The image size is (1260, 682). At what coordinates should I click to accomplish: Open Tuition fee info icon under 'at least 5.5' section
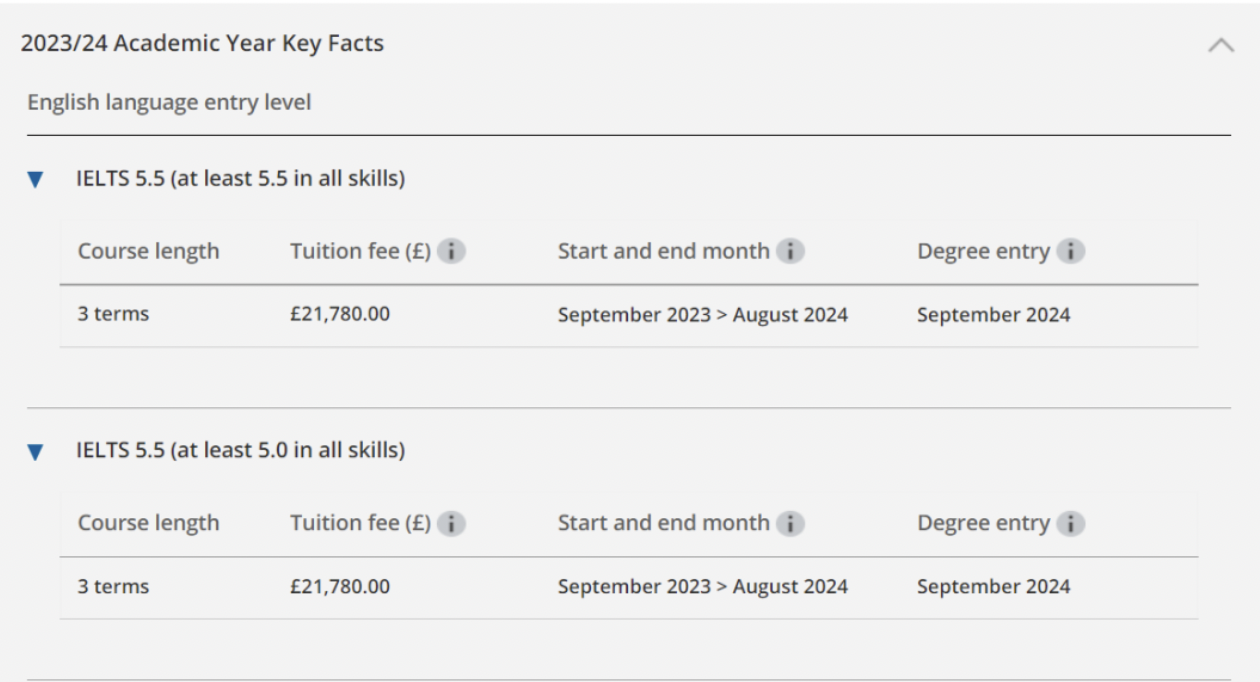tap(451, 251)
